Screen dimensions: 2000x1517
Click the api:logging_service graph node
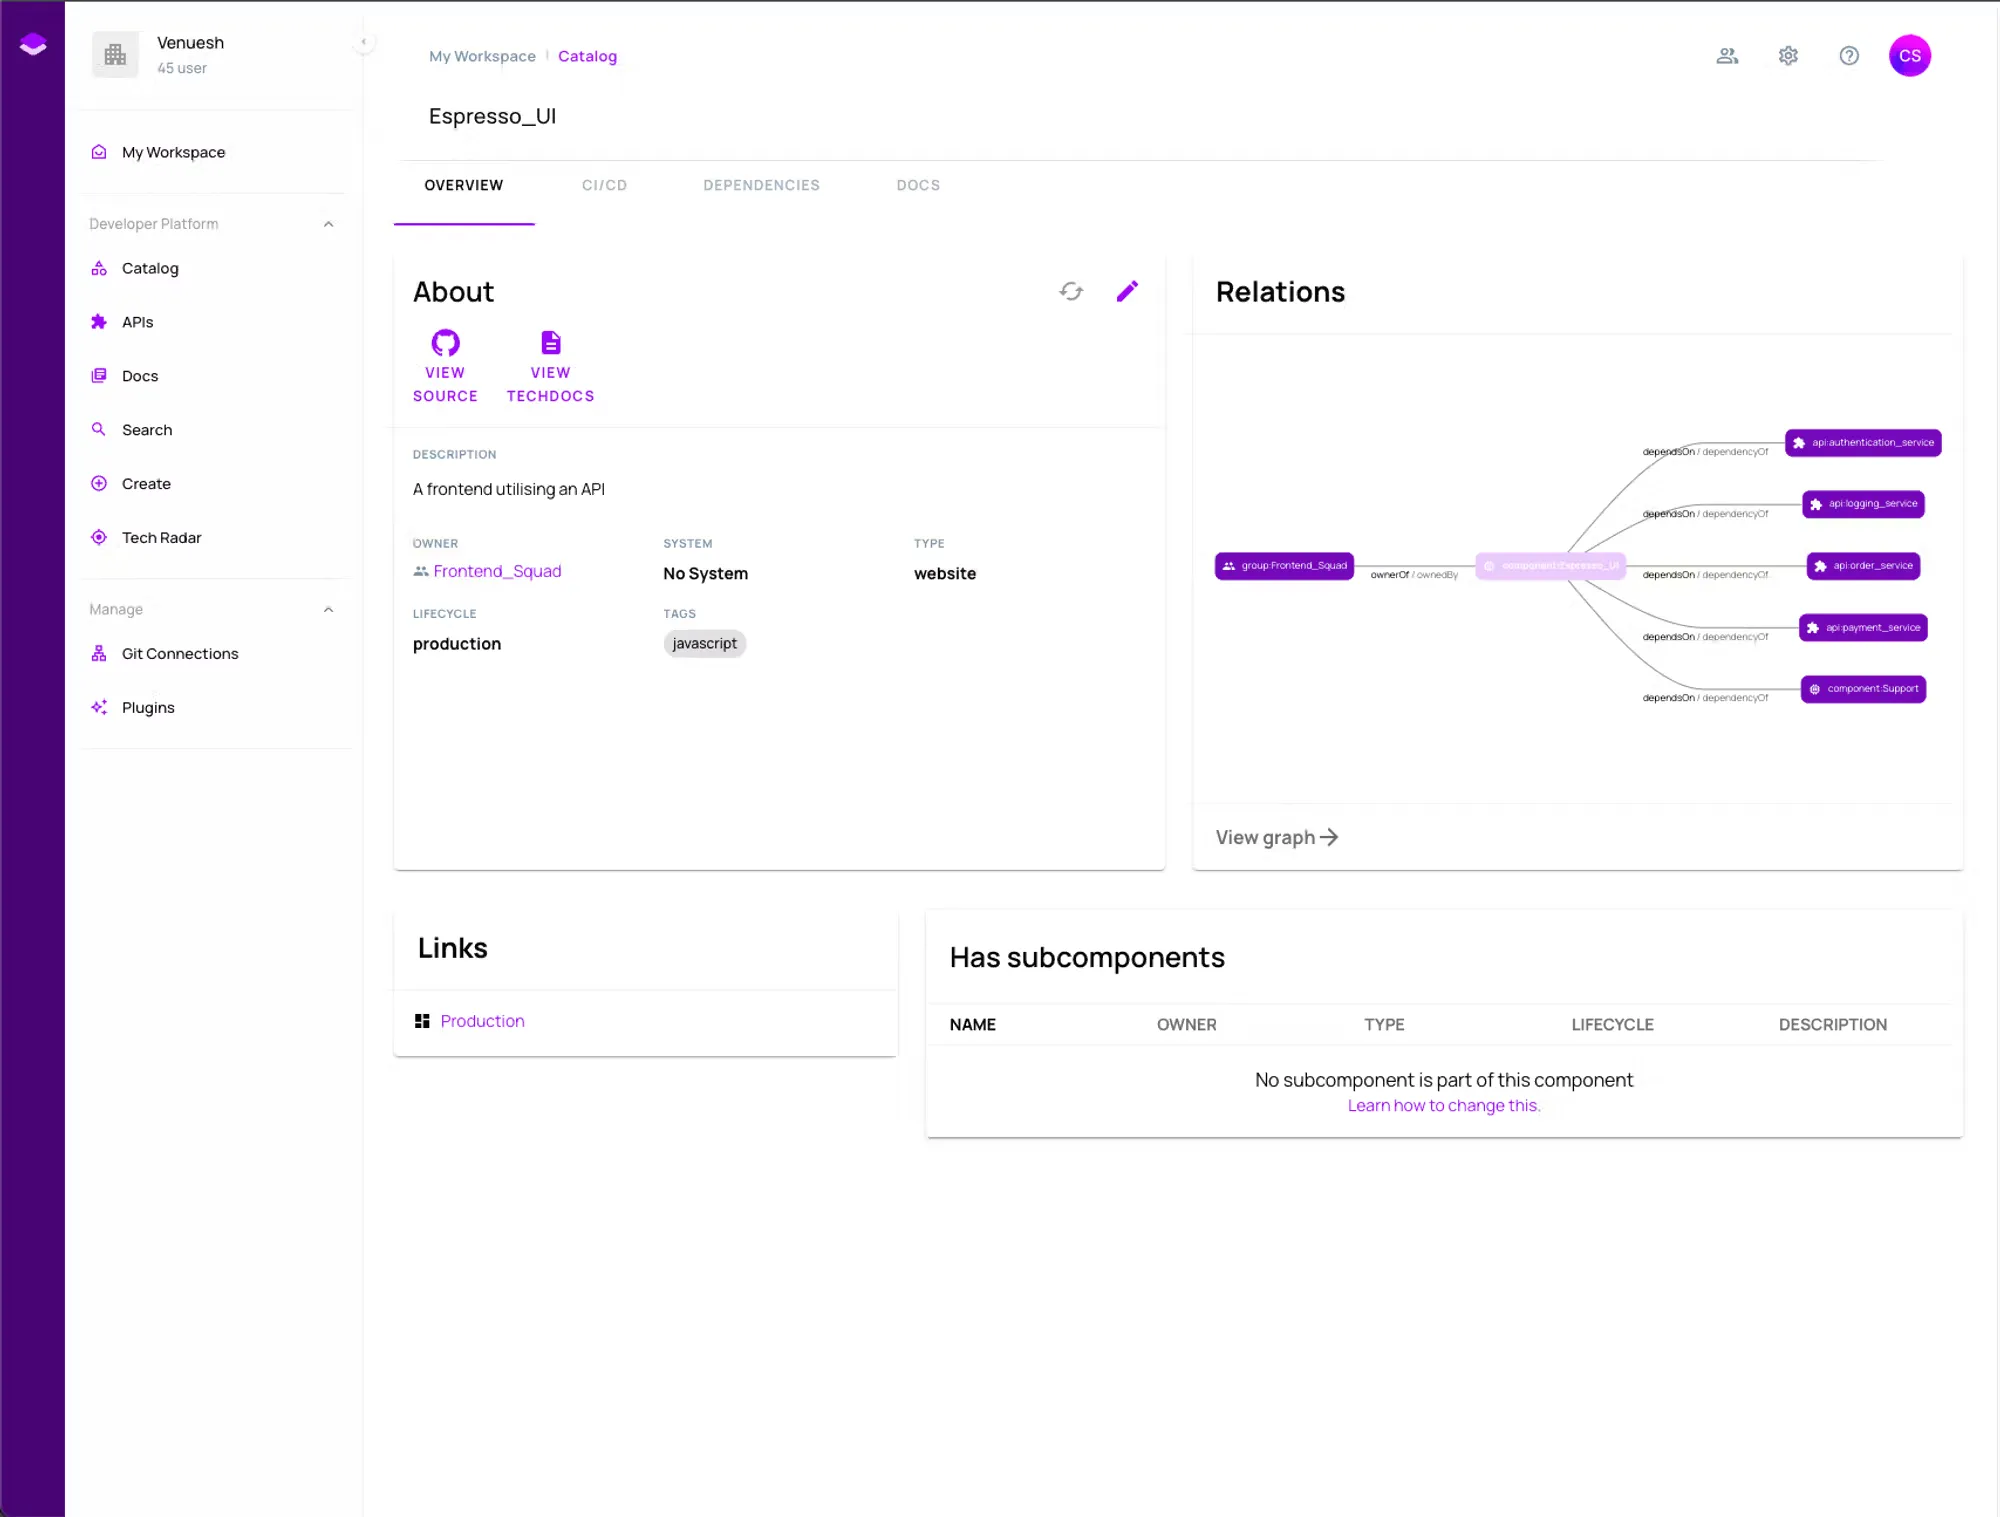click(1864, 504)
